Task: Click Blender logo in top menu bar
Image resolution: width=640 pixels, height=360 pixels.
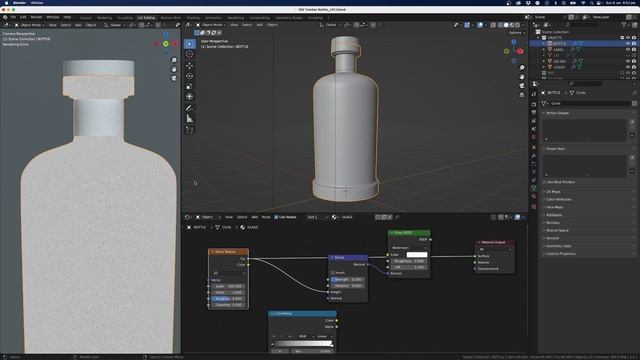Action: tap(5, 18)
